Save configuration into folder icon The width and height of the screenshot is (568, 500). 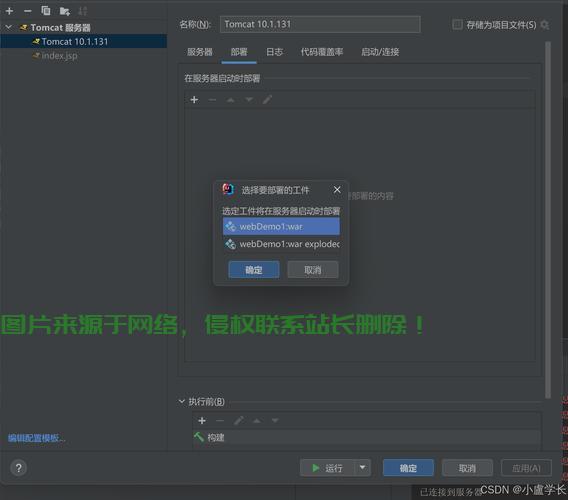click(65, 11)
